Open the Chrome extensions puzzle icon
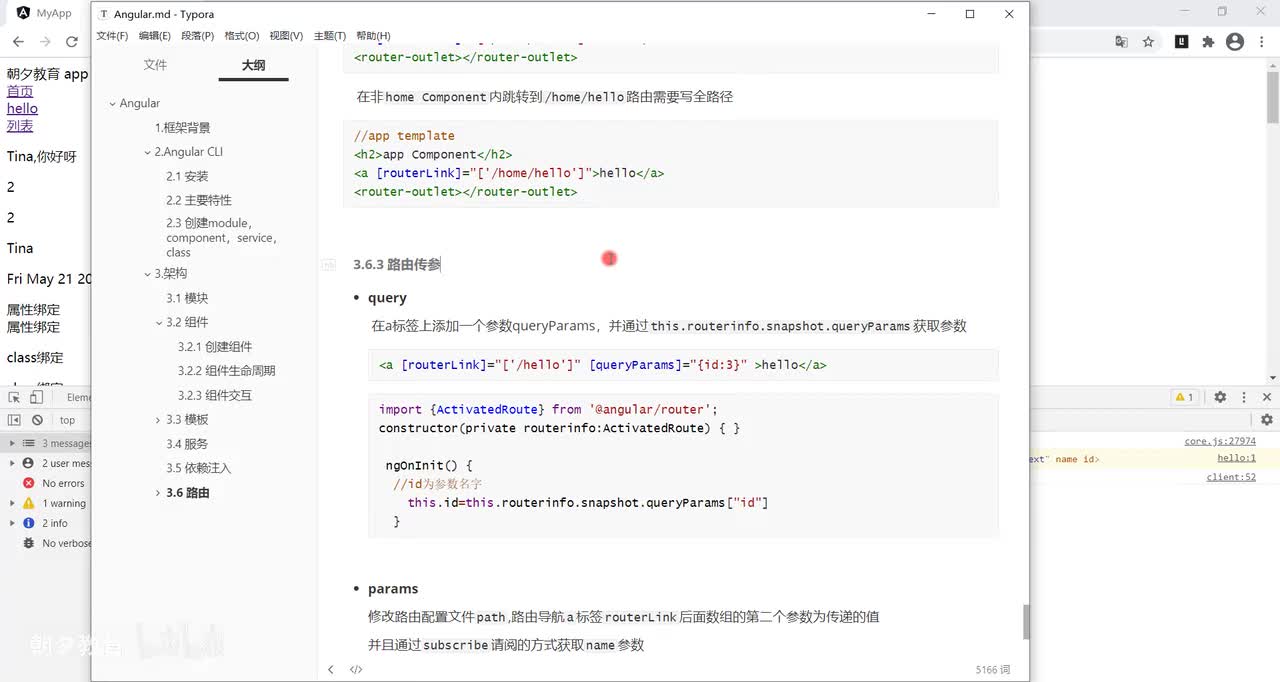This screenshot has height=682, width=1280. (1208, 42)
